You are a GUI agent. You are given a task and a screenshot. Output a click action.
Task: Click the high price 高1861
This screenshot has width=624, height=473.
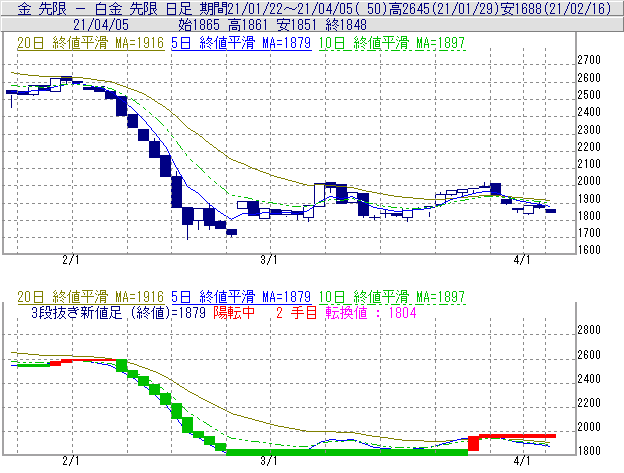[248, 25]
